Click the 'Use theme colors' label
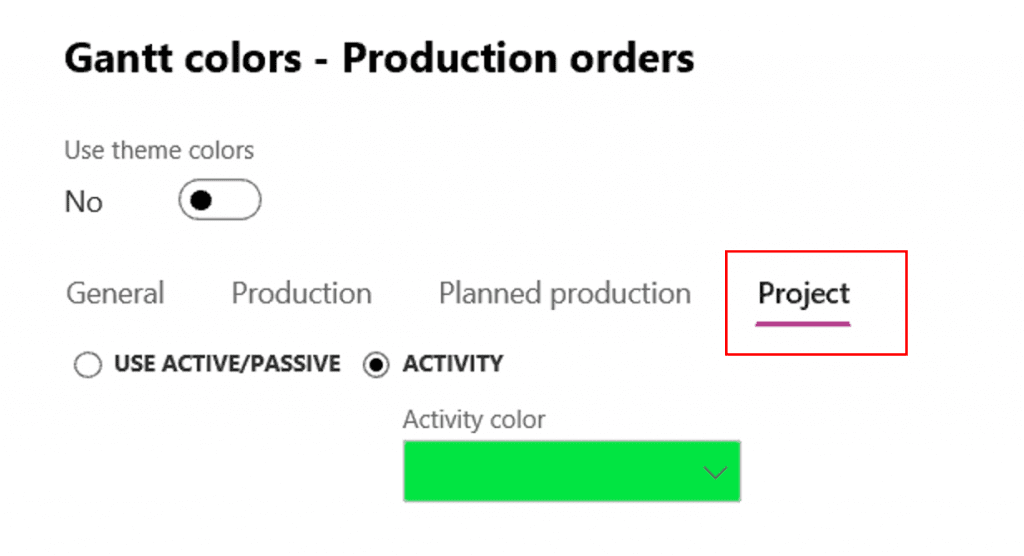The height and width of the screenshot is (556, 1024). coord(159,151)
